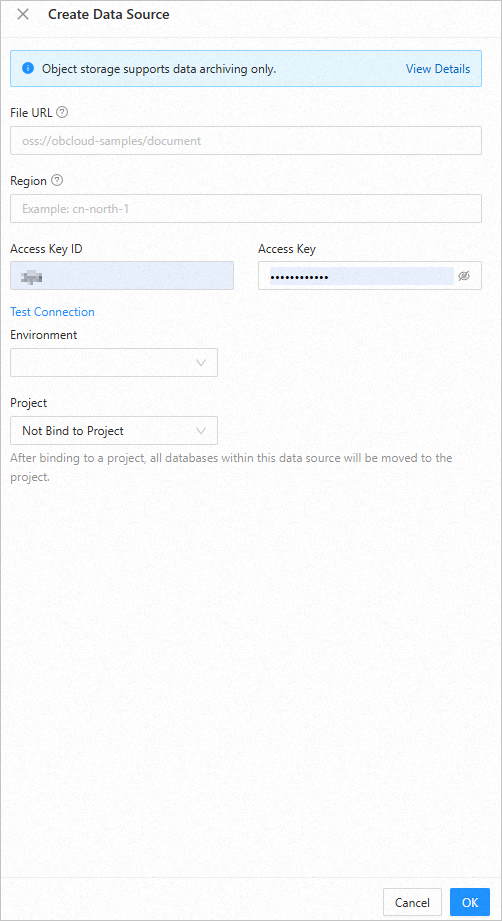This screenshot has width=502, height=921.
Task: Click the Access Key ID label
Action: [46, 248]
